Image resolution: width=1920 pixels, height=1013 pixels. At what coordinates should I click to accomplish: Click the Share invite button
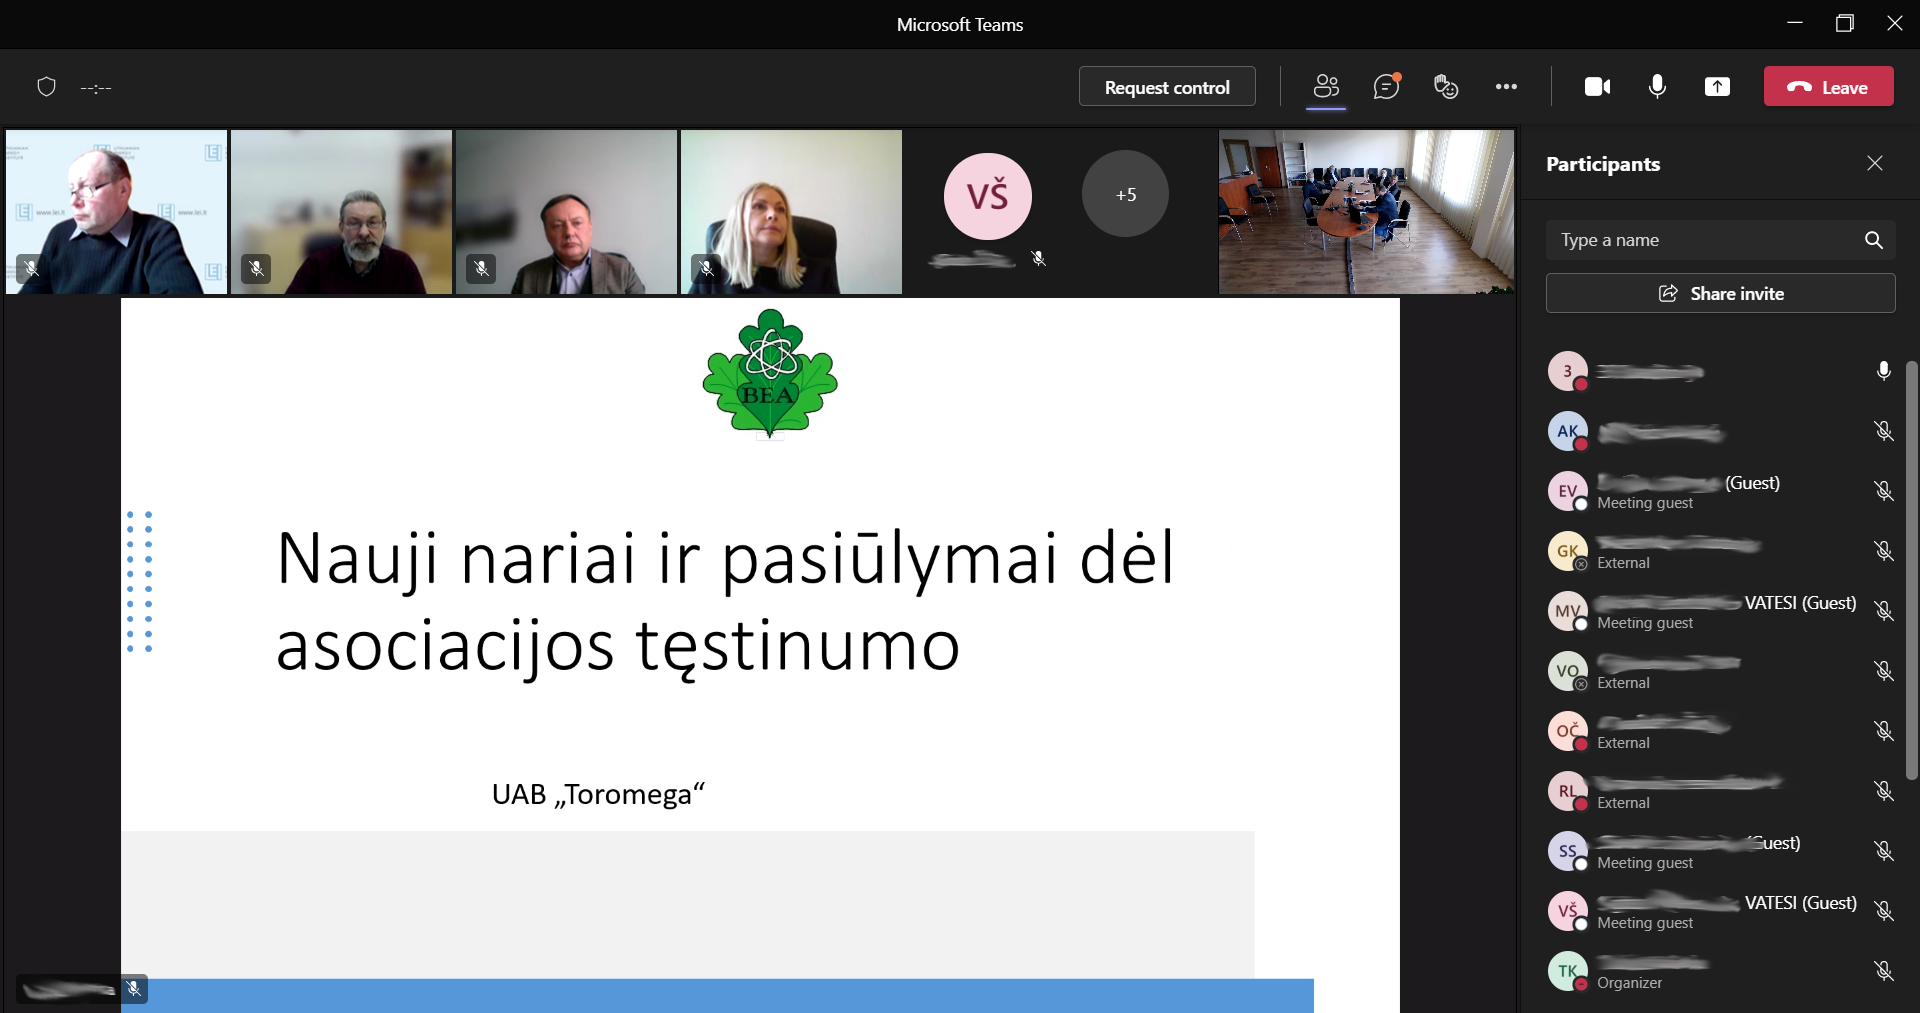coord(1720,293)
